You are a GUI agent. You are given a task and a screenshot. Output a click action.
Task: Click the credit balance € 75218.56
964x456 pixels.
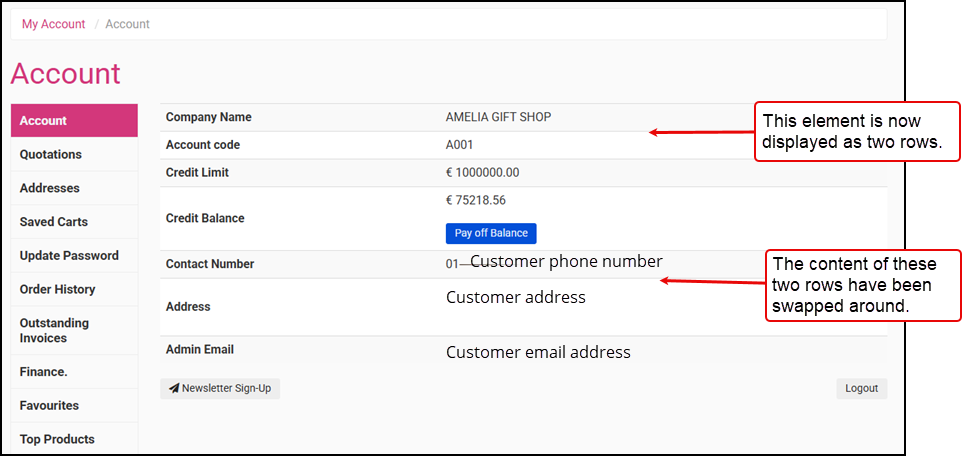coord(476,200)
